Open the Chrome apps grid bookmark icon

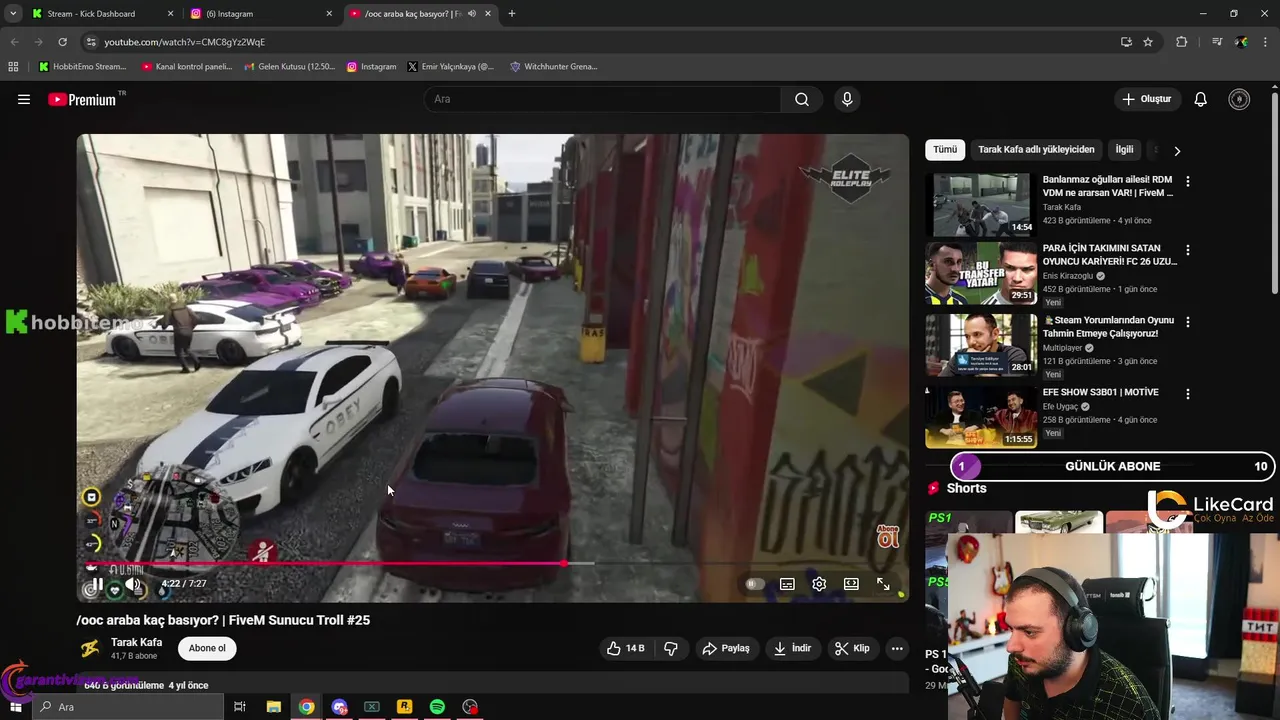pos(13,67)
